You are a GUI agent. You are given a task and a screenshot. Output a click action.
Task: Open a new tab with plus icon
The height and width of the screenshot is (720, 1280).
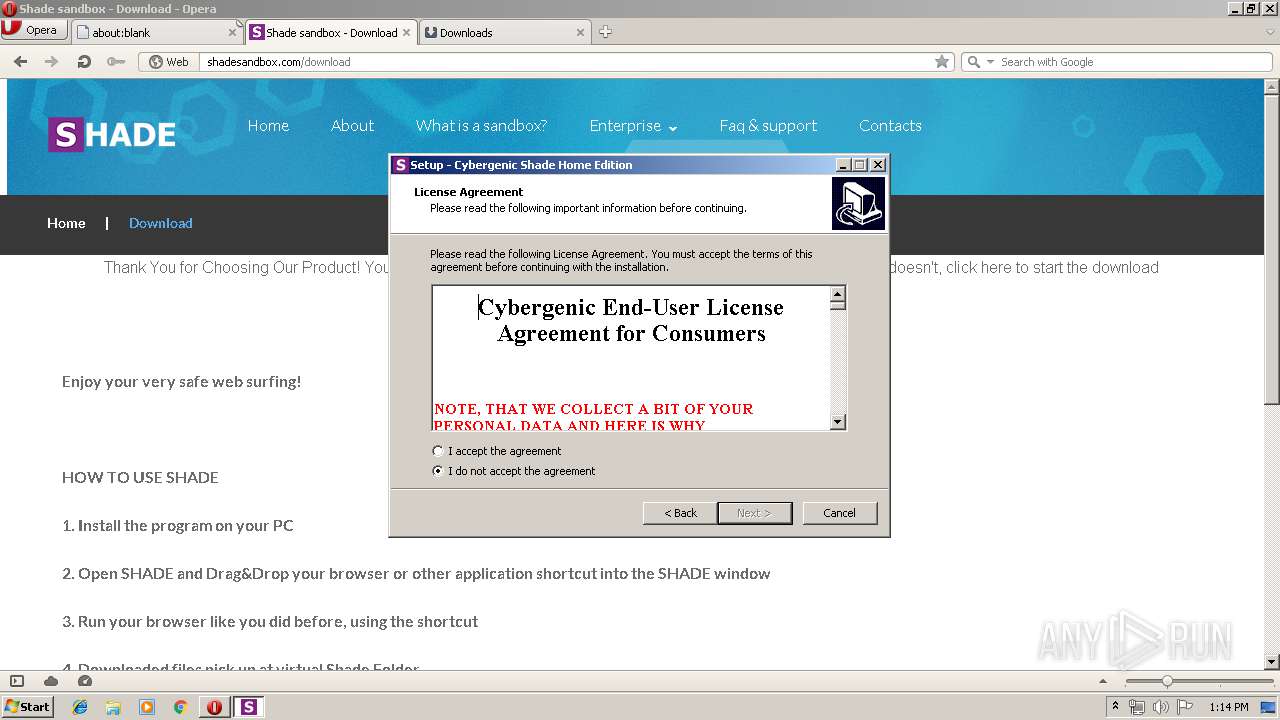point(605,32)
